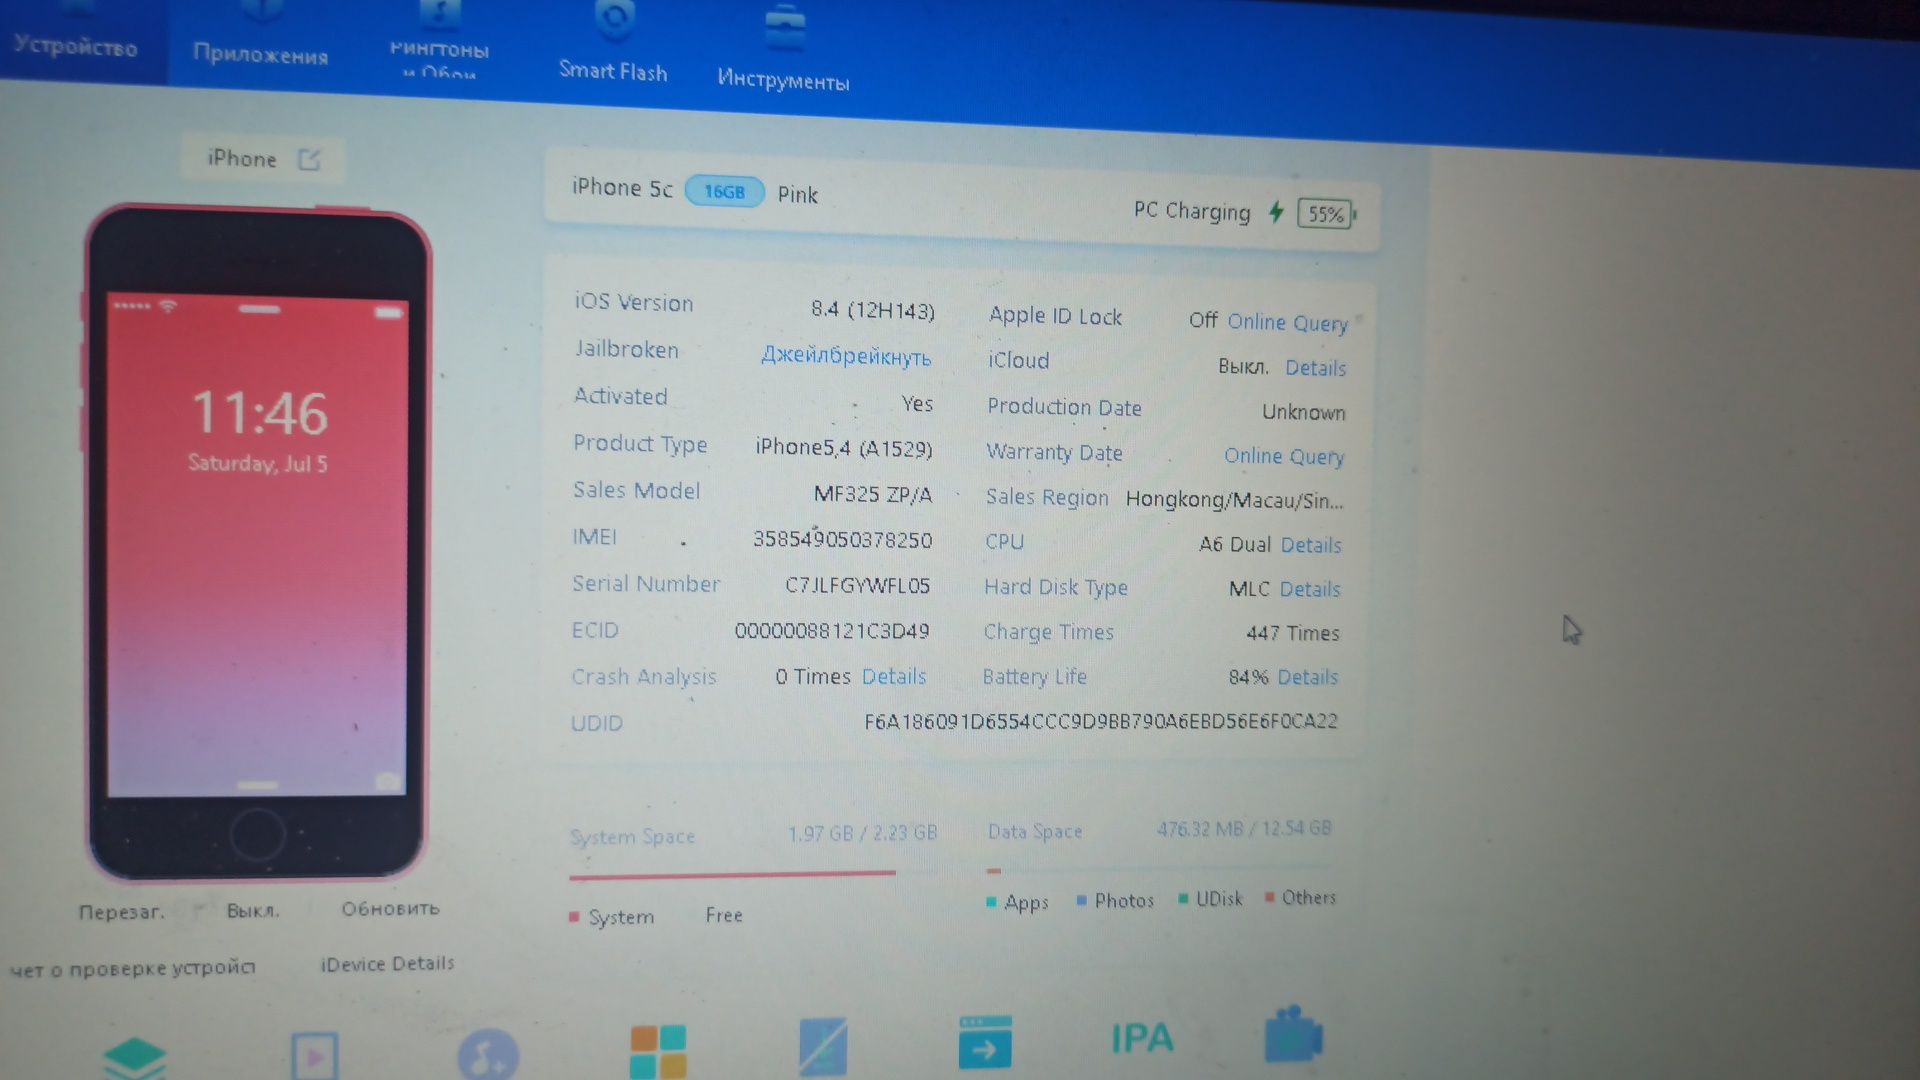The image size is (1920, 1080).
Task: Click the battery 55% indicator
Action: coord(1326,214)
